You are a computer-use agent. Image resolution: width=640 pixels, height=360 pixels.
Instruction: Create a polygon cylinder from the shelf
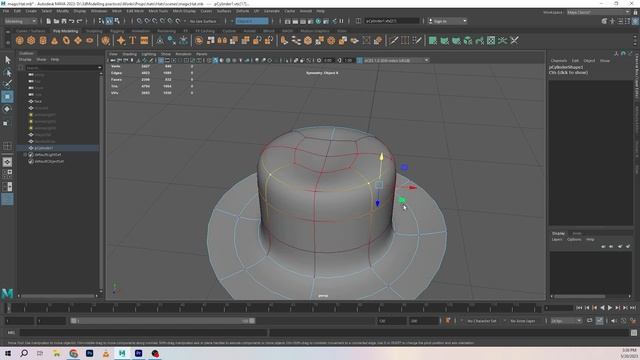pyautogui.click(x=43, y=40)
